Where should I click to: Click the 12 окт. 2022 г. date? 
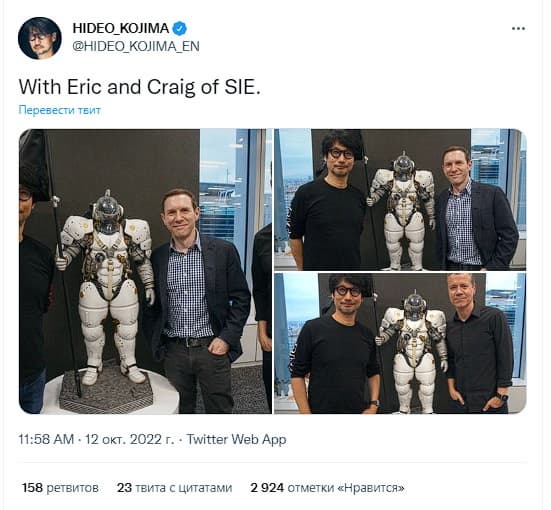point(129,439)
